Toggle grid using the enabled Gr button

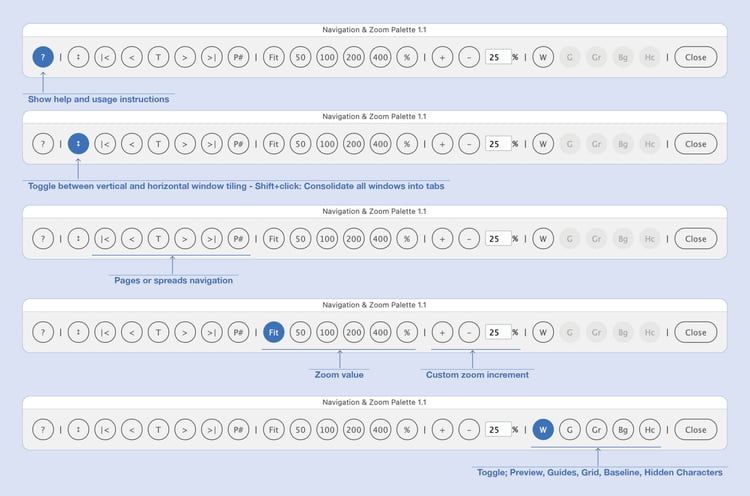[x=596, y=430]
